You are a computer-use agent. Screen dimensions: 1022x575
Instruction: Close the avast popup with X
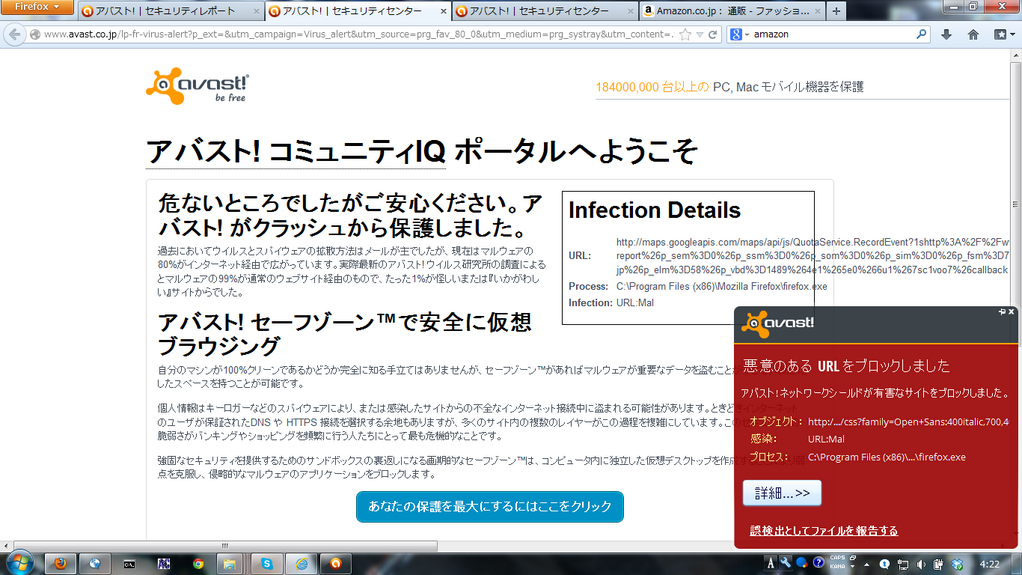[1012, 312]
